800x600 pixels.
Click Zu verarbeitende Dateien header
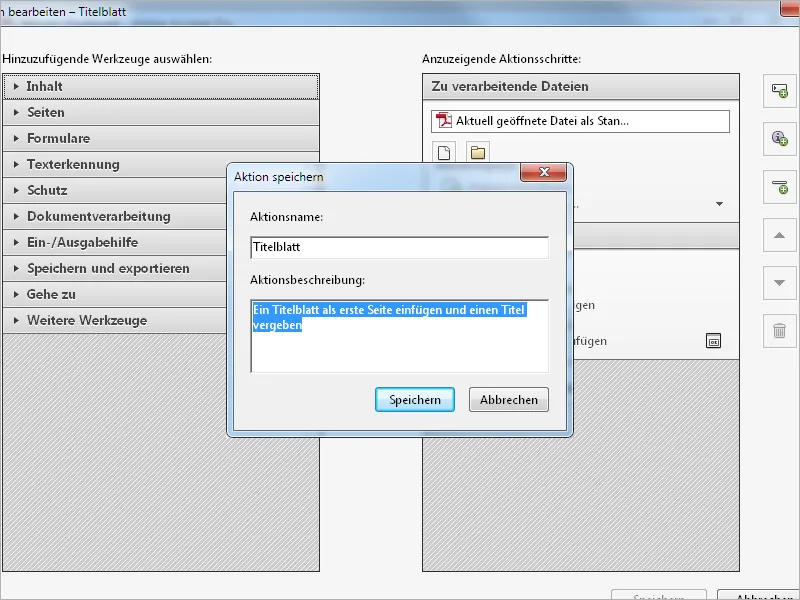[581, 86]
